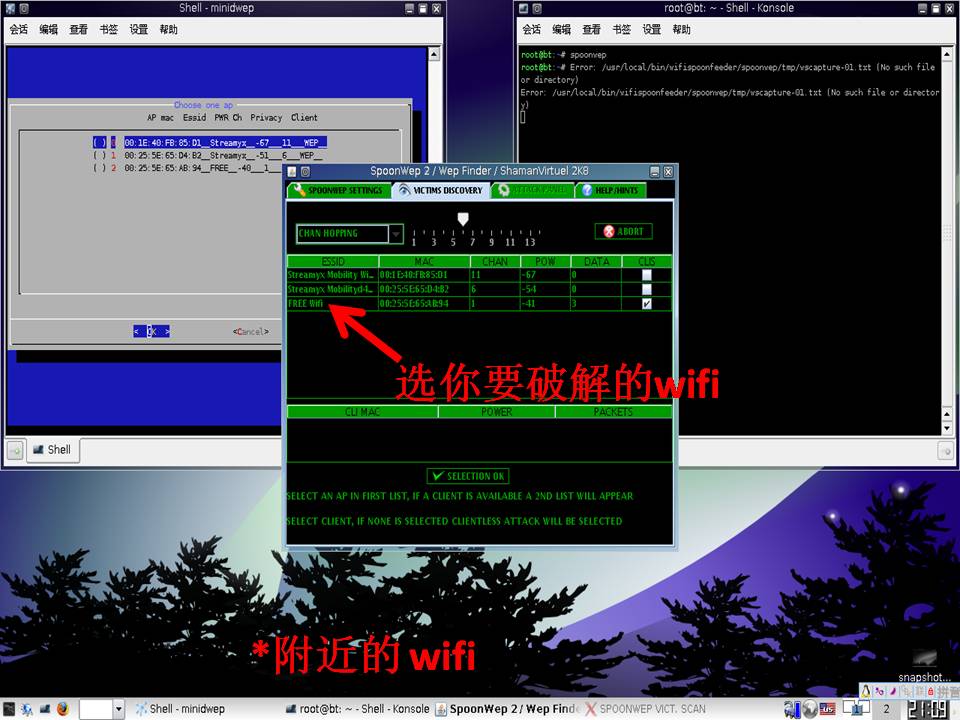
Task: Click the taskbar run-command input field
Action: (97, 710)
